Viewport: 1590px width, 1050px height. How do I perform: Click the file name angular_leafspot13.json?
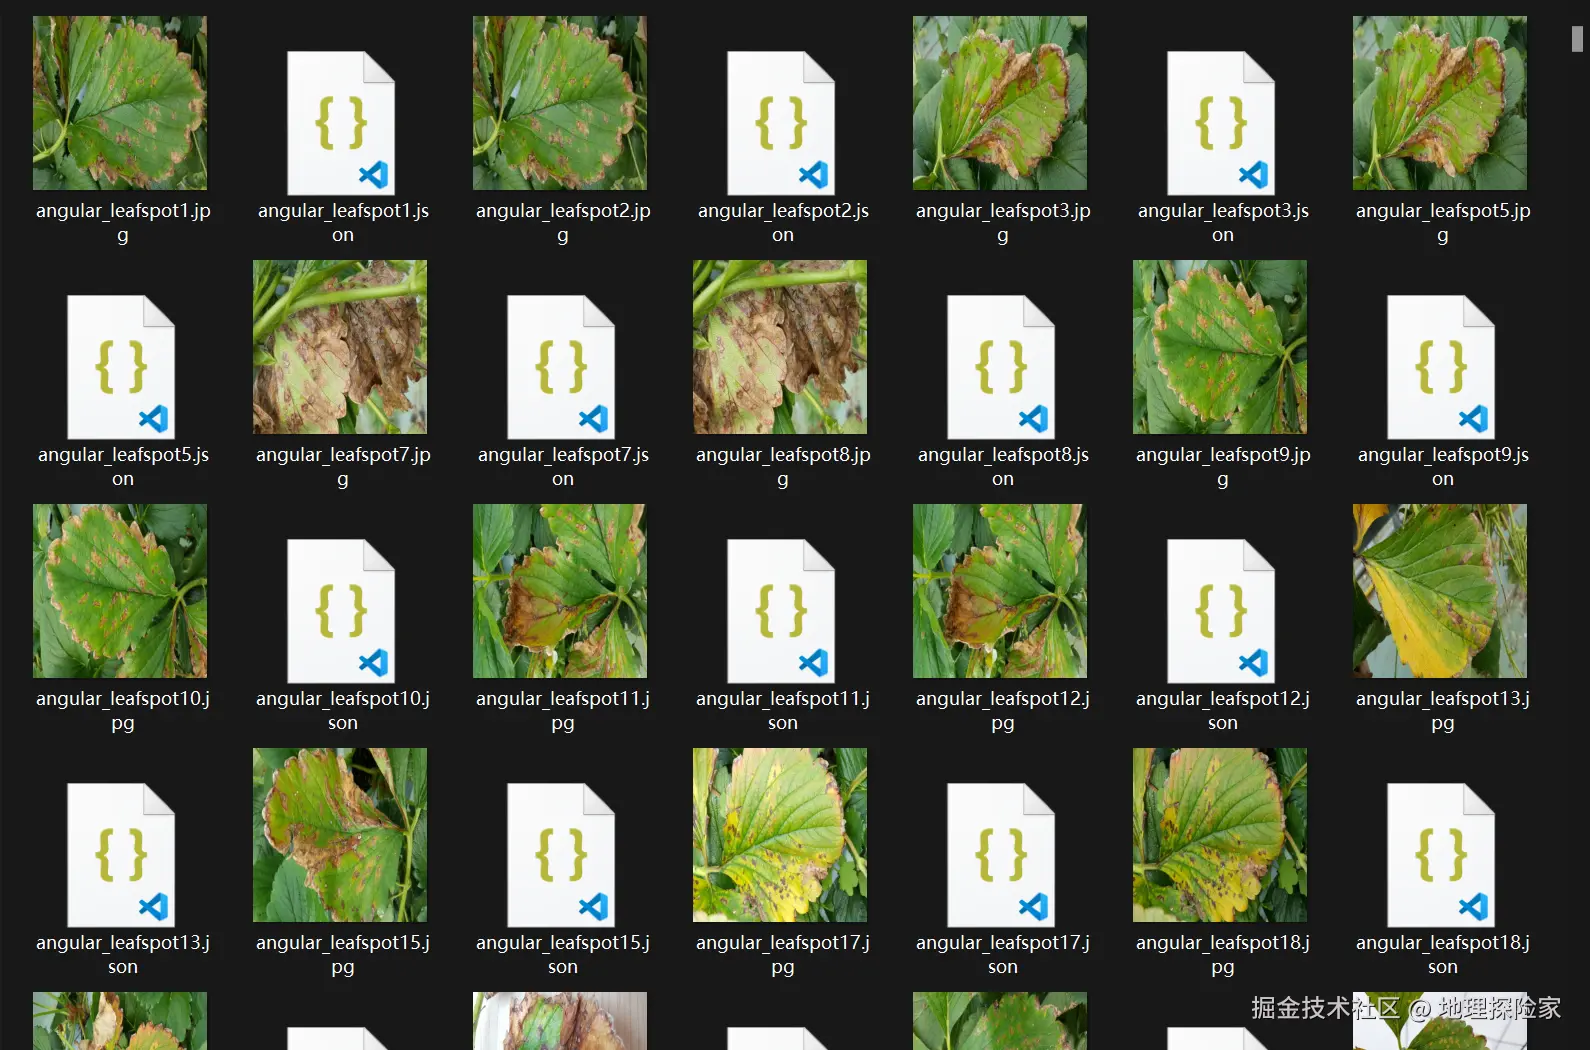(x=123, y=955)
